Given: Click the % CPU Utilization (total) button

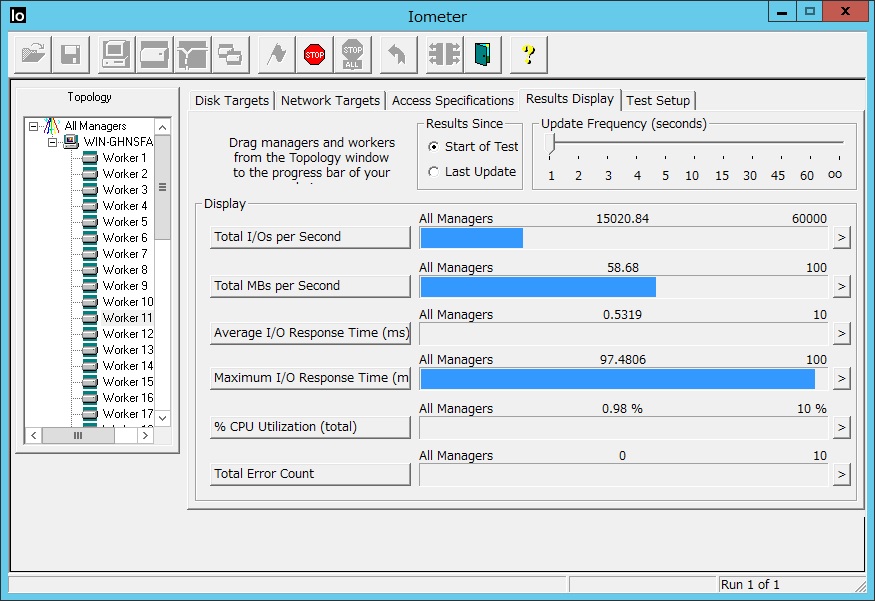Looking at the screenshot, I should tap(310, 427).
